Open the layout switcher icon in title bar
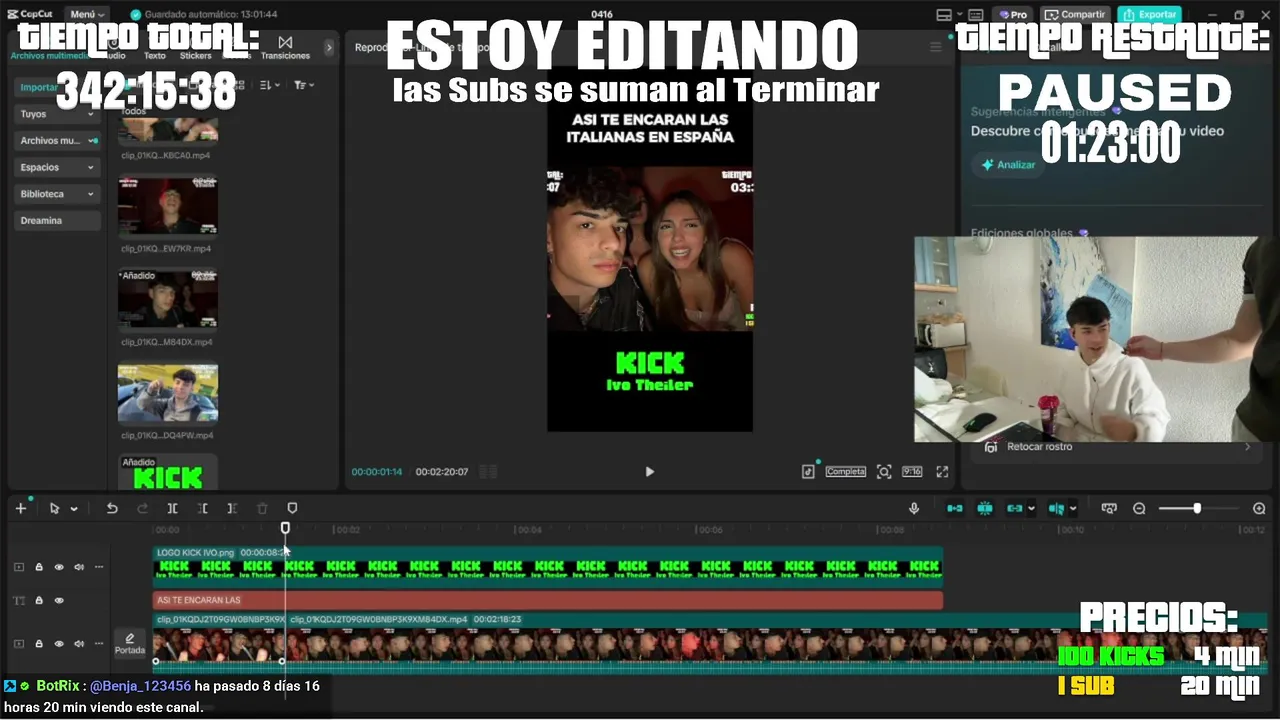The height and width of the screenshot is (720, 1280). [x=944, y=15]
